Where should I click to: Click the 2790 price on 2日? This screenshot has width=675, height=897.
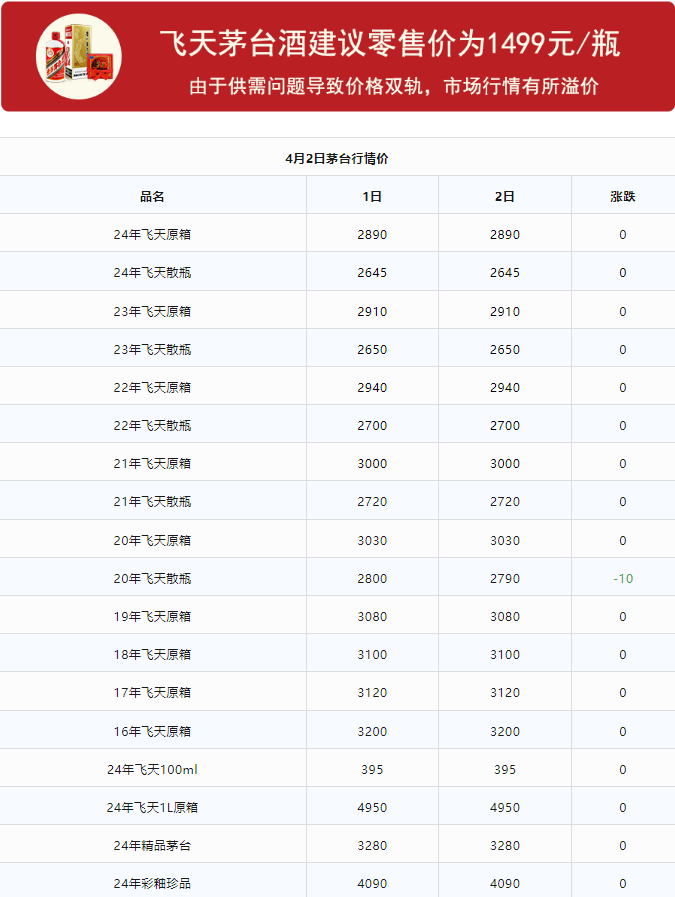pos(505,578)
